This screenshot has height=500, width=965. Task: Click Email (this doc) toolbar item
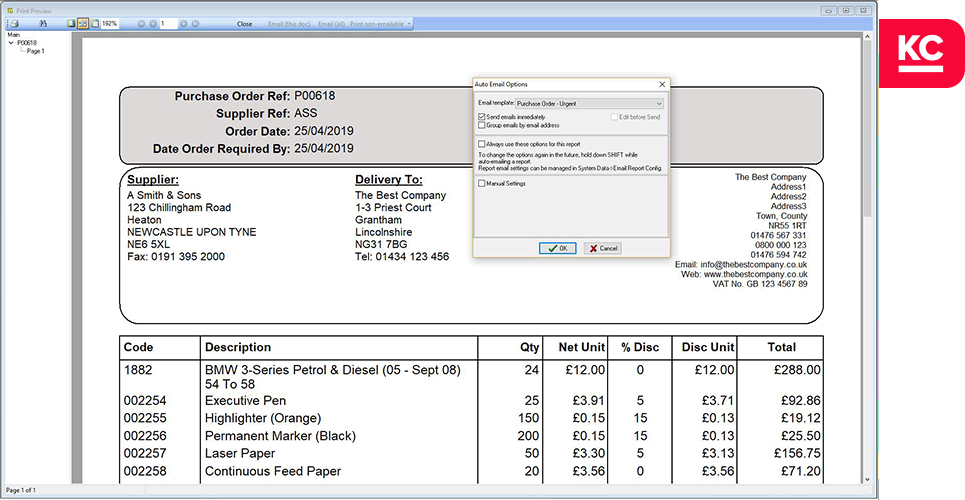click(x=289, y=24)
